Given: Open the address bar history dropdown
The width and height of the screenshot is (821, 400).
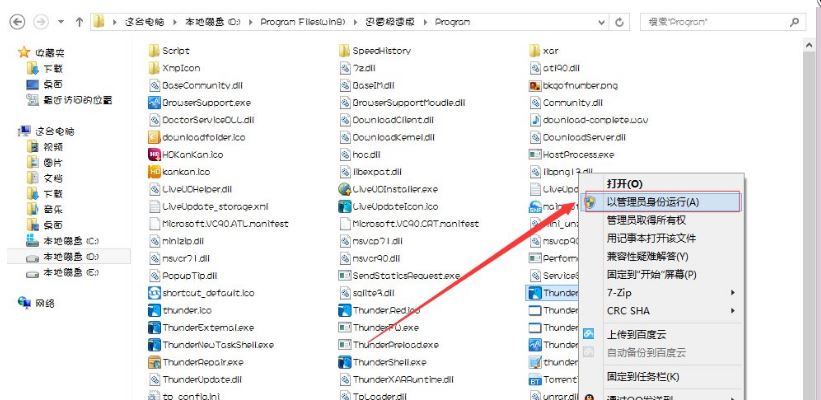Looking at the screenshot, I should point(602,22).
